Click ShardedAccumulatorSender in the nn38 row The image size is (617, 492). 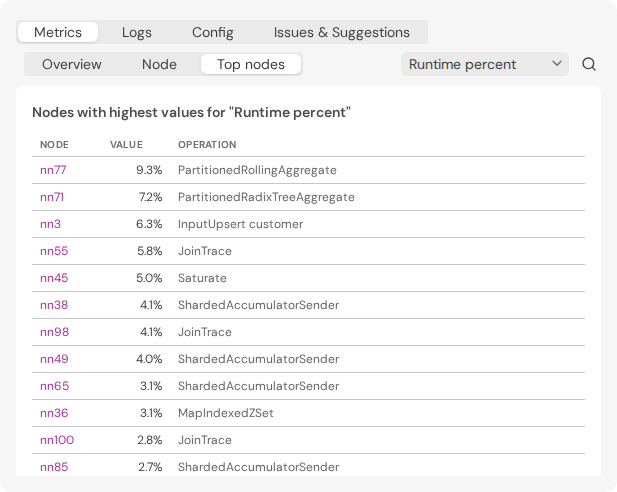pos(259,305)
